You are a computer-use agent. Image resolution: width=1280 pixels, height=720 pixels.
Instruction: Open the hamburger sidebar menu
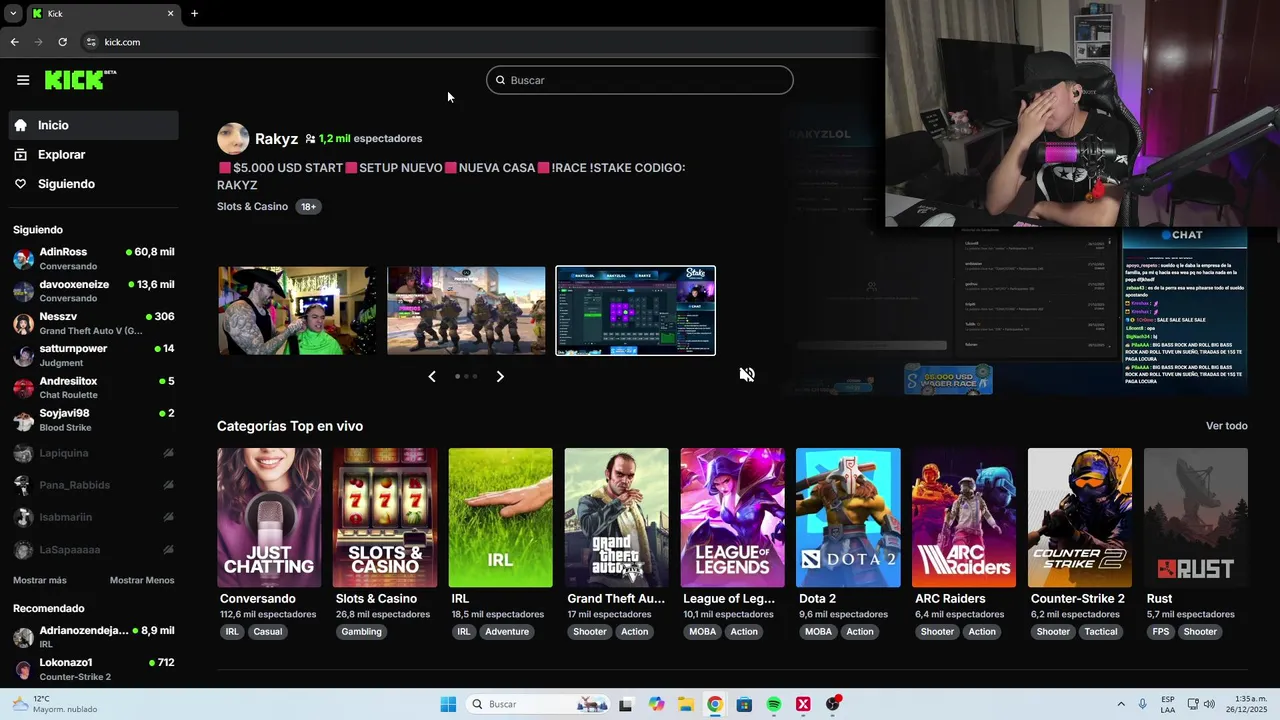(23, 80)
